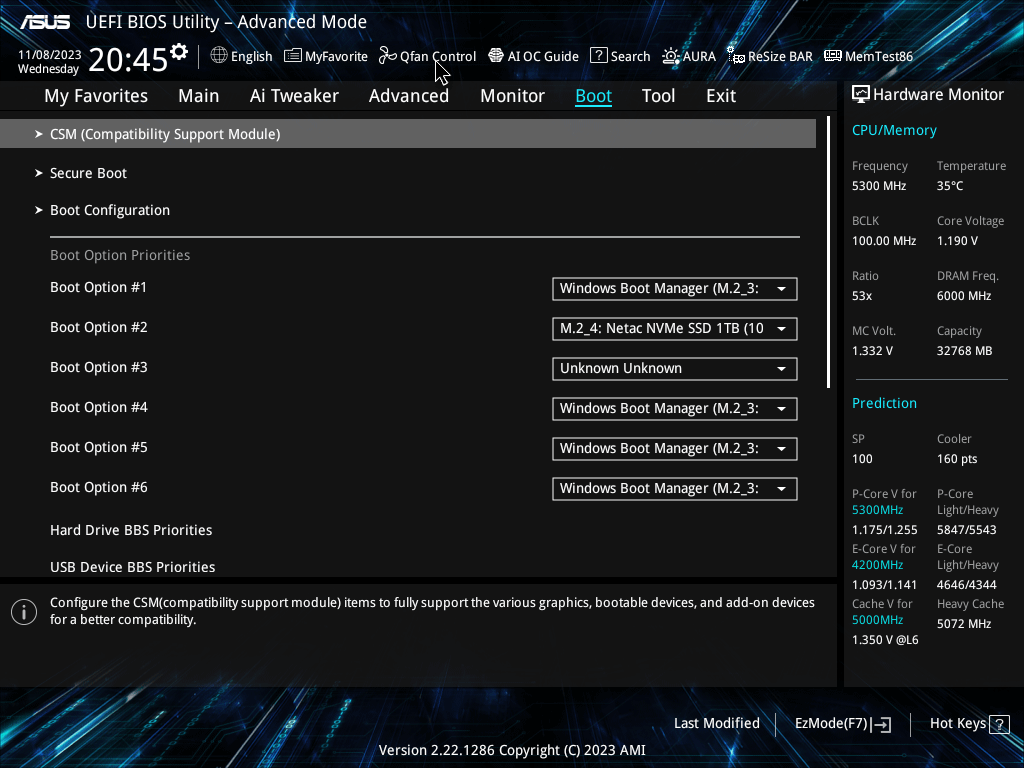Click the 6000 MHz DRAM frequency
Image resolution: width=1024 pixels, height=768 pixels.
pyautogui.click(x=964, y=296)
